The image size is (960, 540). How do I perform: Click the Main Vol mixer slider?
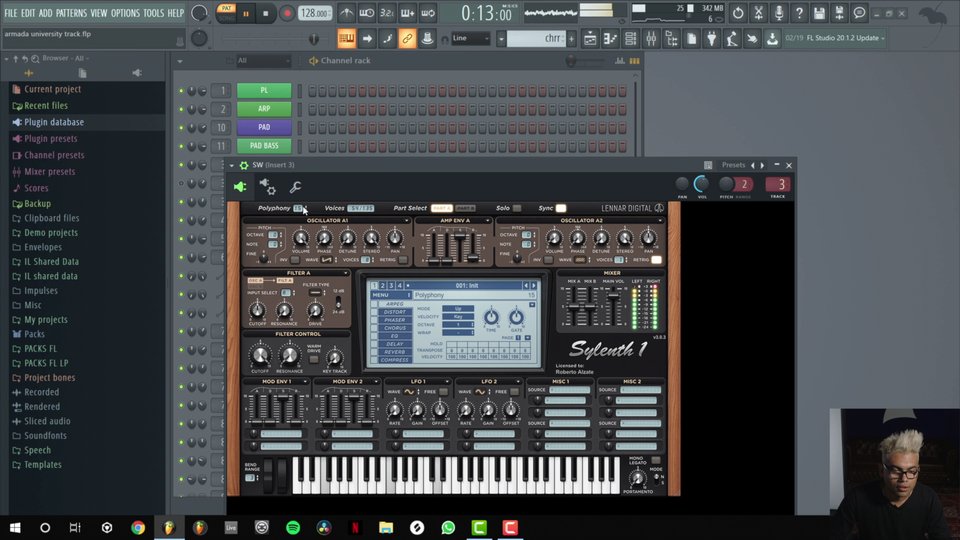[613, 306]
